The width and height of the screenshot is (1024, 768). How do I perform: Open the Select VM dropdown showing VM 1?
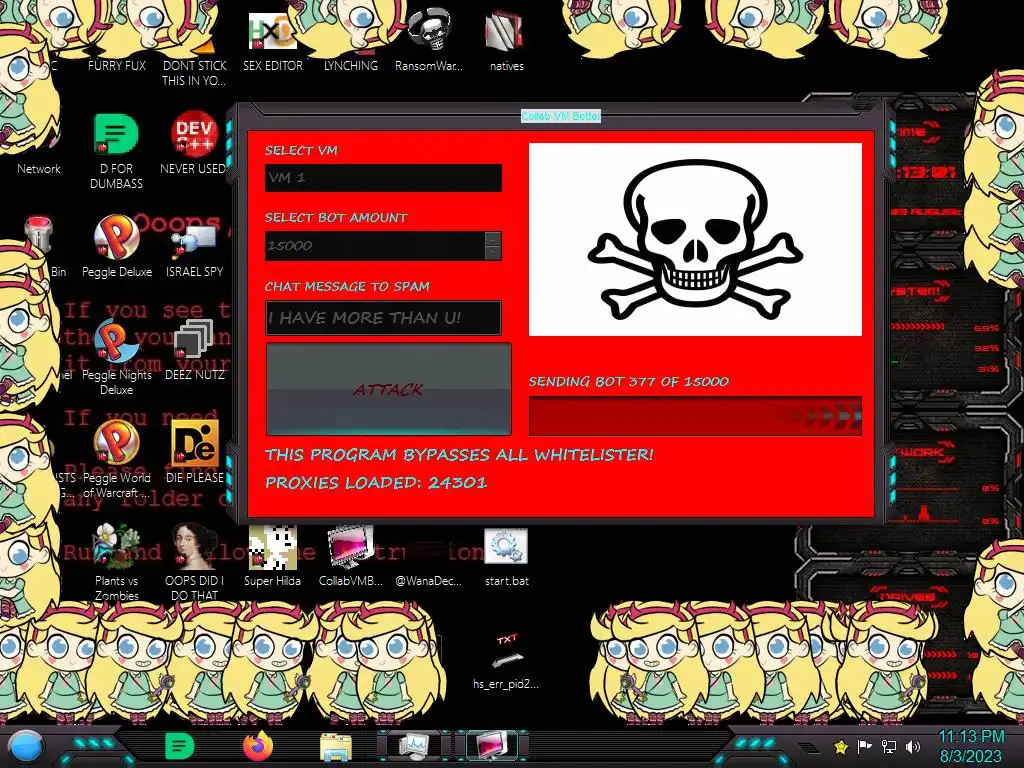point(383,178)
